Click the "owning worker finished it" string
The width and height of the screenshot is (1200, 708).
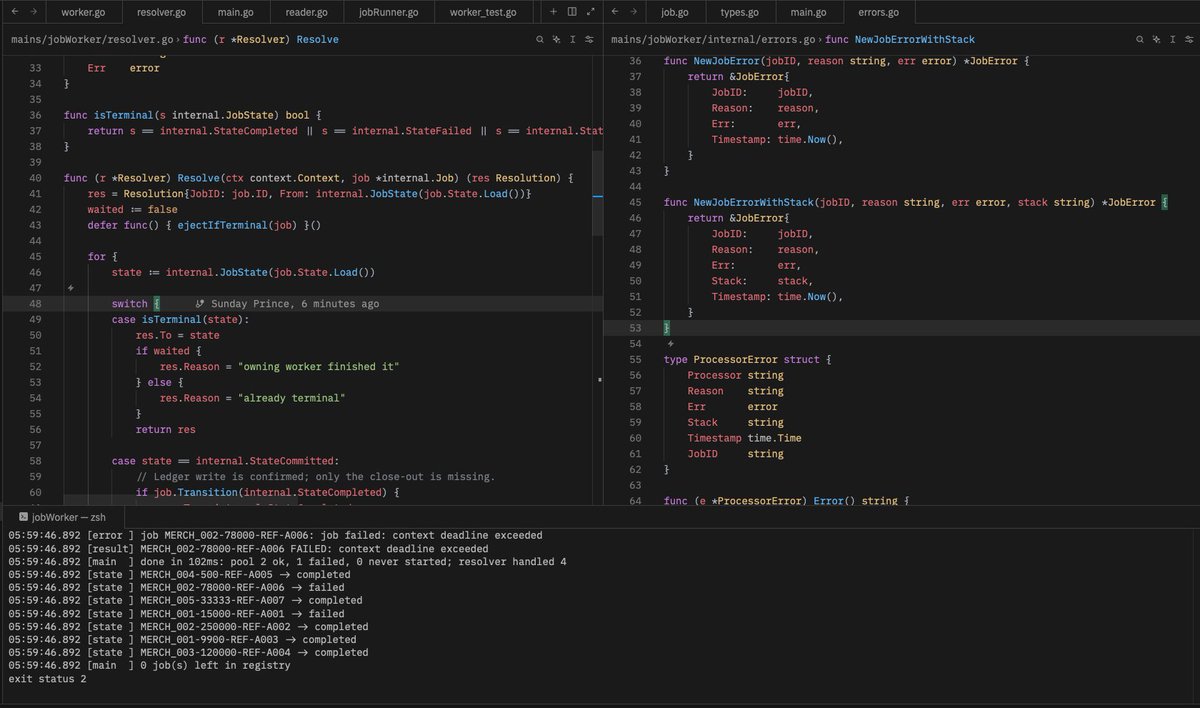click(319, 367)
